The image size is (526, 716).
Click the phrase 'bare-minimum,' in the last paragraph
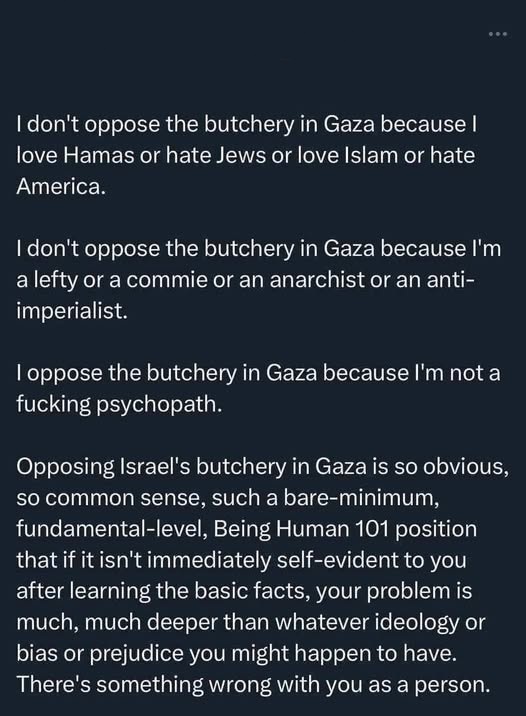362,498
